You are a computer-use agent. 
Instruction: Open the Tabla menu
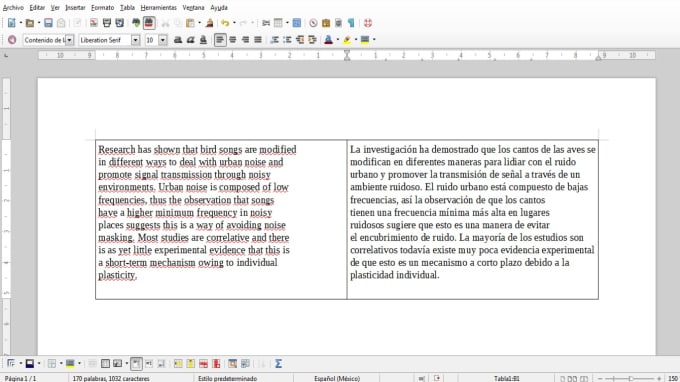127,7
